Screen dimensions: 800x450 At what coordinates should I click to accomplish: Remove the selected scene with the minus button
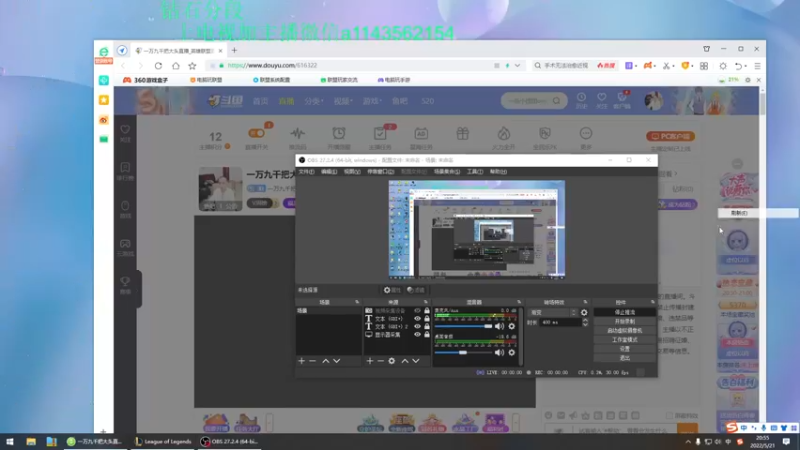313,361
